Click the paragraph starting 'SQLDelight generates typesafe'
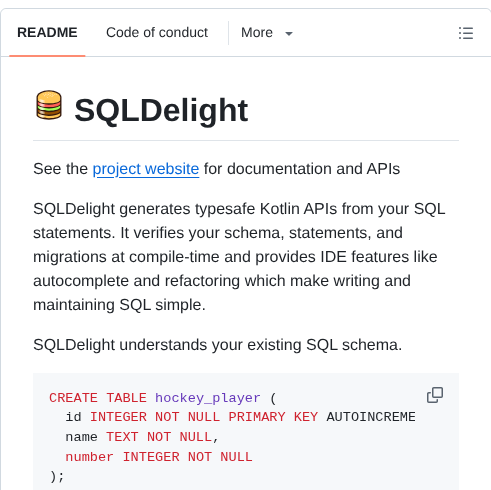This screenshot has height=490, width=491. coord(239,257)
